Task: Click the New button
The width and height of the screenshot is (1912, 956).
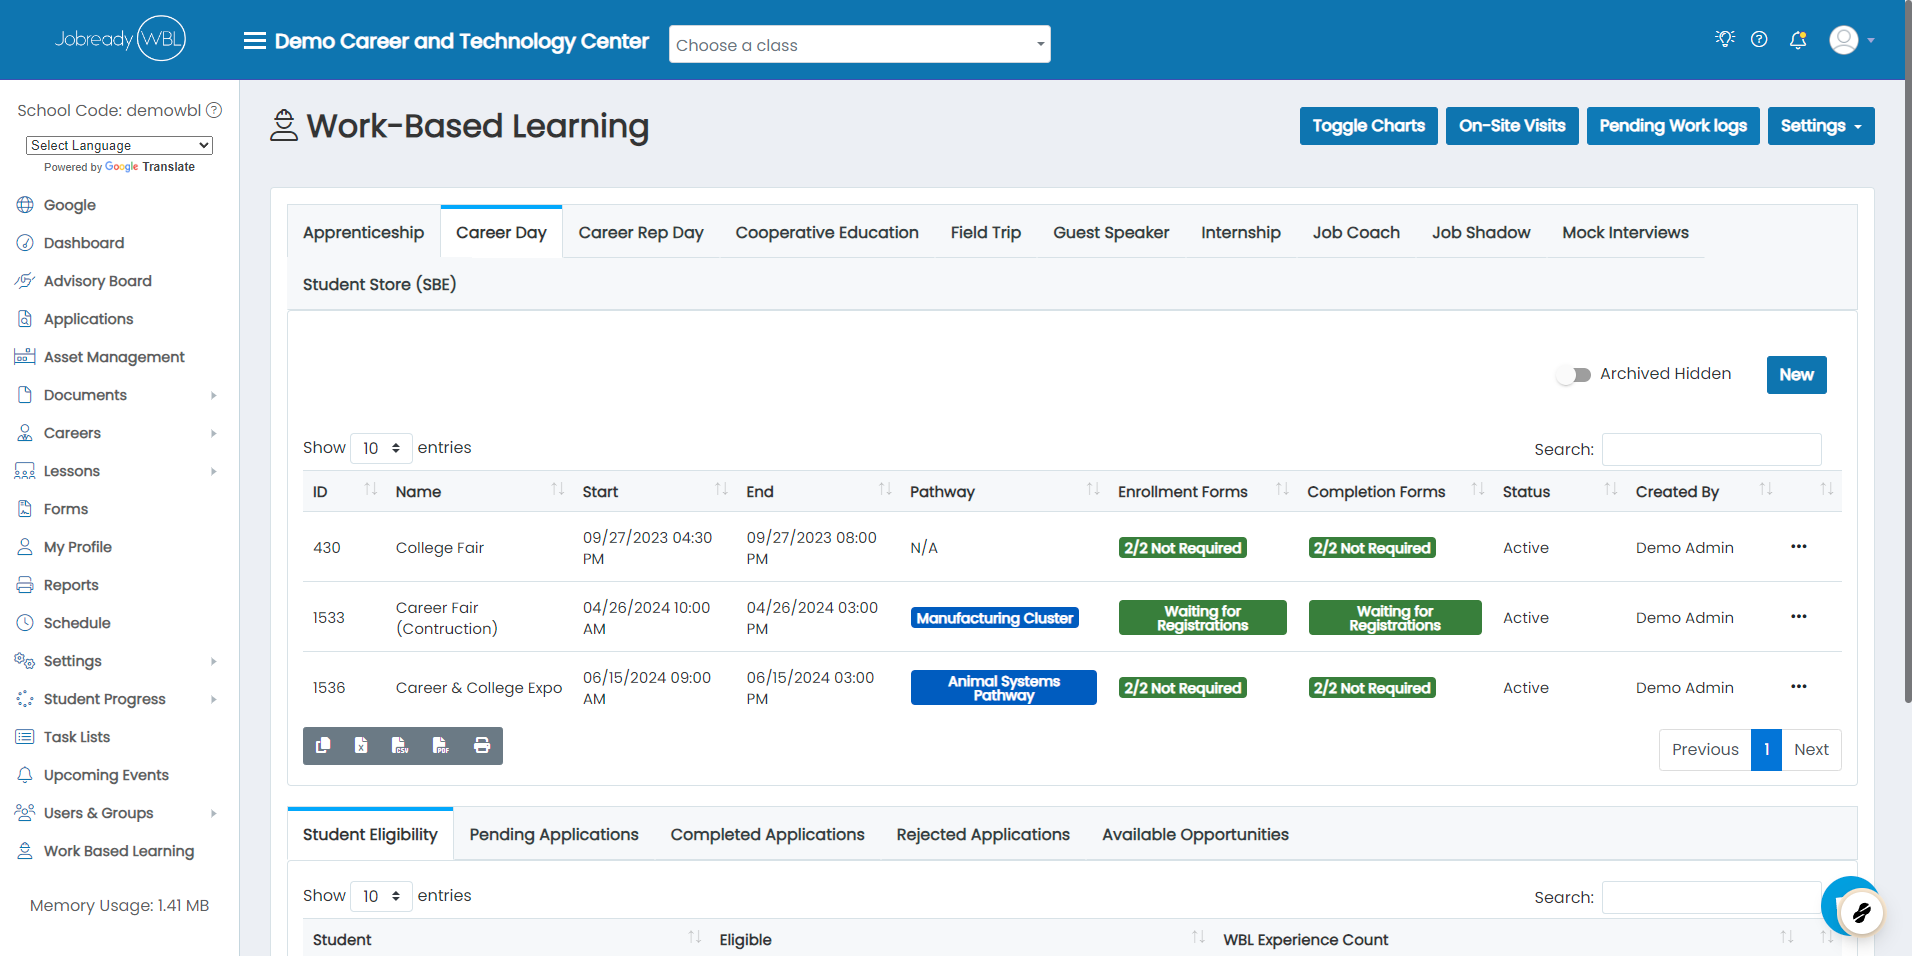Action: click(1796, 375)
